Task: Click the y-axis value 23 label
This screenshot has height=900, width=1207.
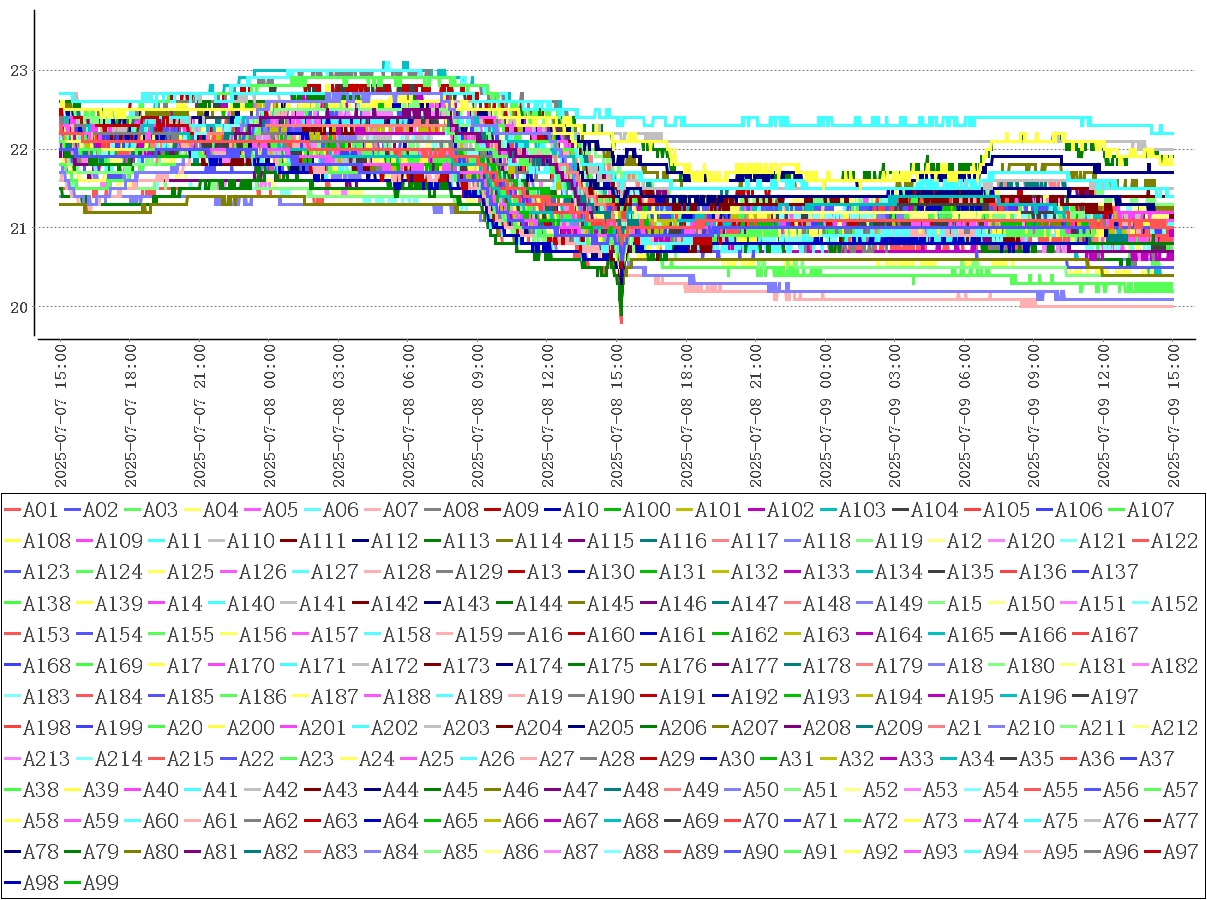Action: pyautogui.click(x=18, y=71)
